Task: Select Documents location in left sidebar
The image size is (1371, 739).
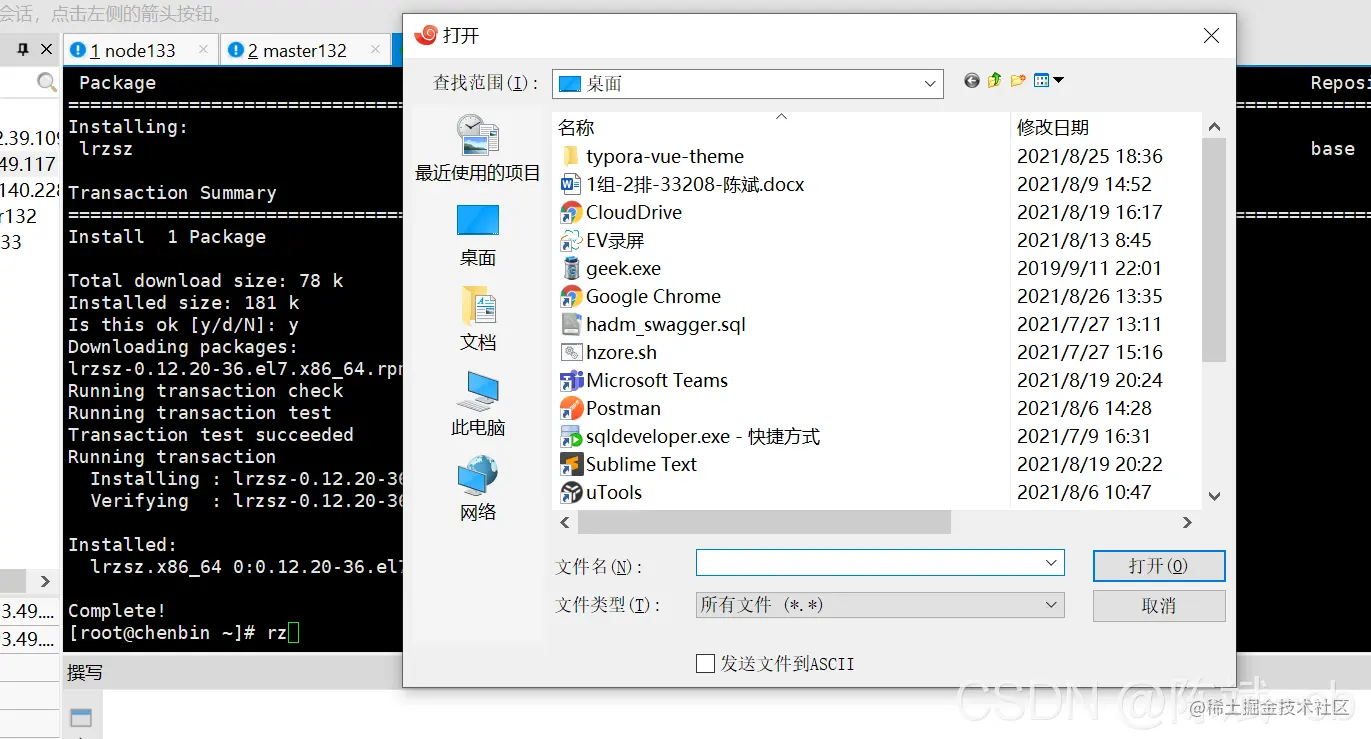Action: point(478,318)
